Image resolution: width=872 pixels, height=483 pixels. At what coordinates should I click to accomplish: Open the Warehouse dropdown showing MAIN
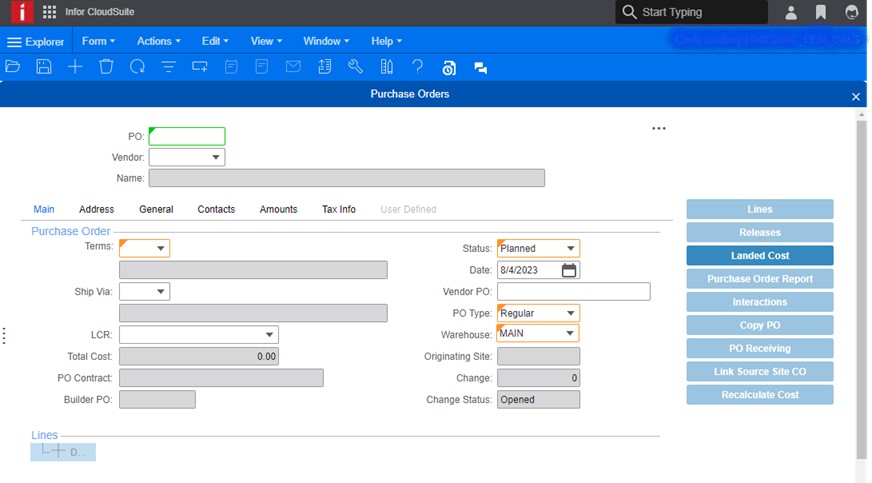(570, 333)
